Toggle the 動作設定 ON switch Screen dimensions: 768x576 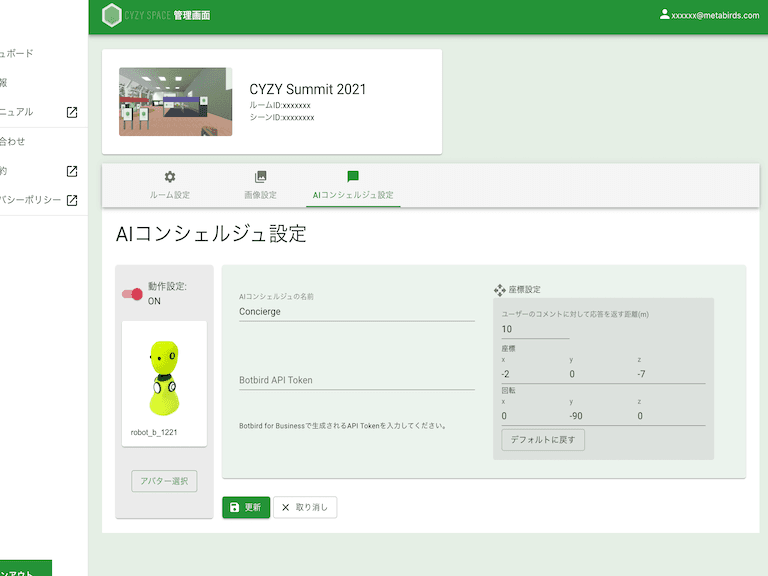coord(132,294)
